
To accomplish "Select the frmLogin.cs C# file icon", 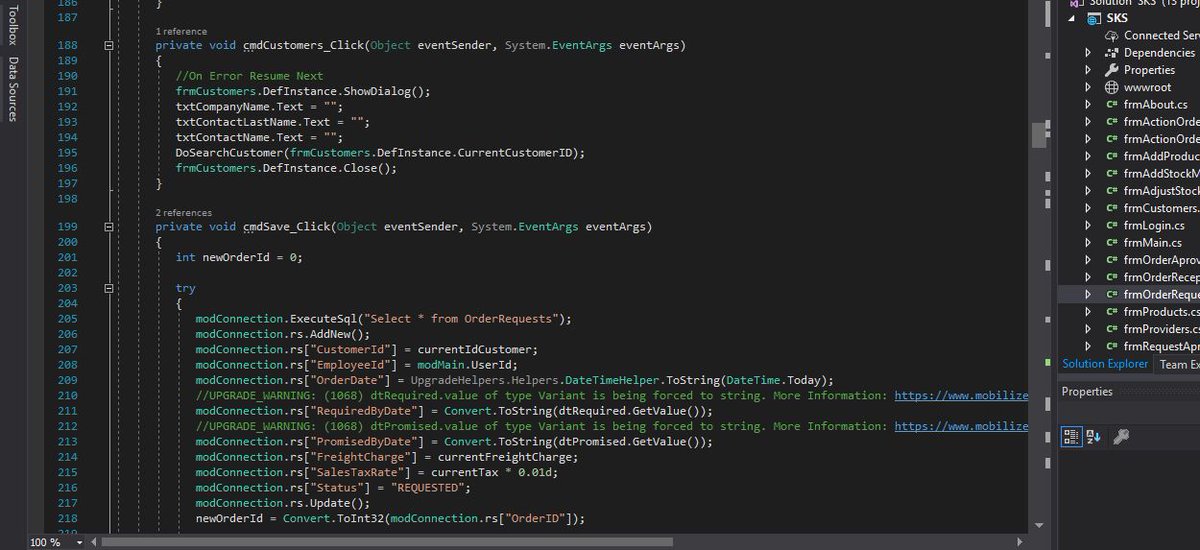I will point(1112,225).
